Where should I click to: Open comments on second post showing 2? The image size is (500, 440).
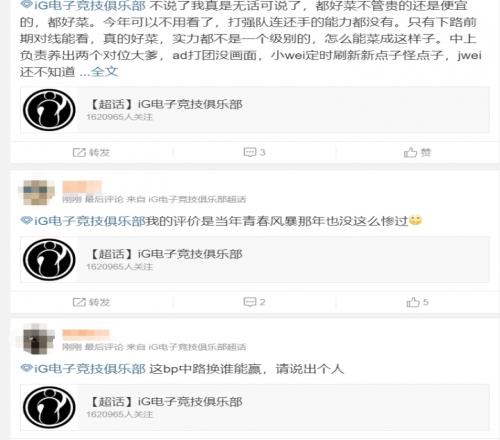[254, 302]
